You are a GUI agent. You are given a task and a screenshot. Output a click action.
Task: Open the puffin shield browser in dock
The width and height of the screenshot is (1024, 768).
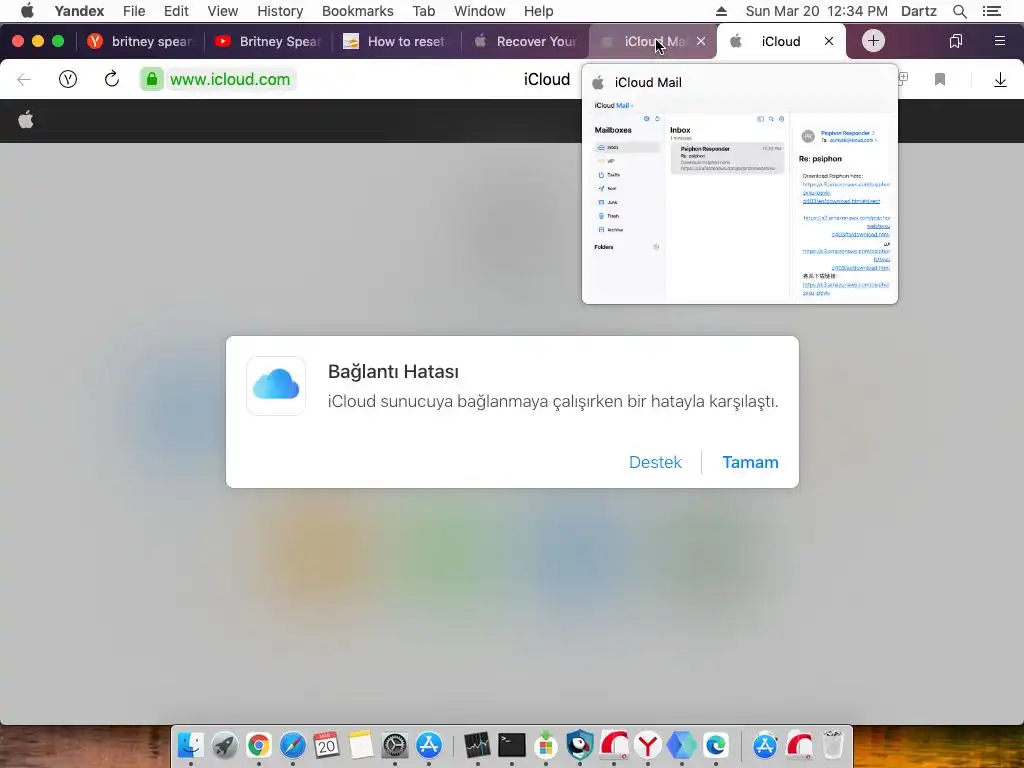coord(579,745)
